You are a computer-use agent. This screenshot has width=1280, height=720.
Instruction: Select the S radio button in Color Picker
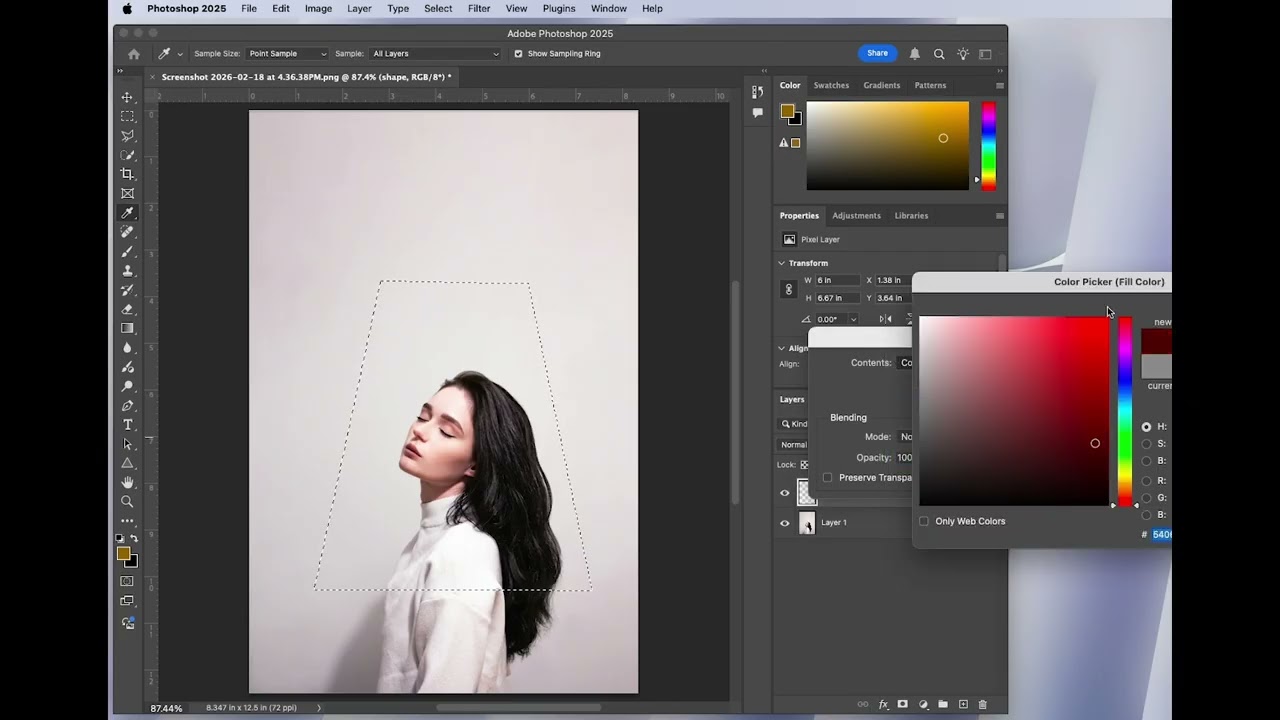(1146, 444)
